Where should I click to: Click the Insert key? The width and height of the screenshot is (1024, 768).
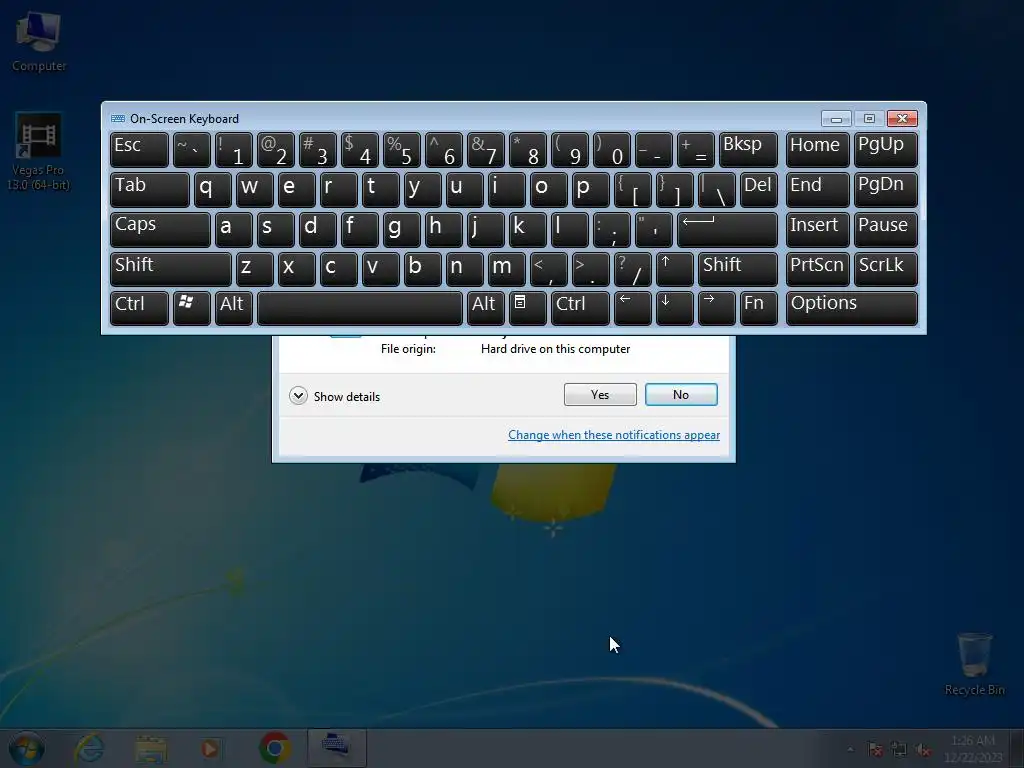click(818, 229)
